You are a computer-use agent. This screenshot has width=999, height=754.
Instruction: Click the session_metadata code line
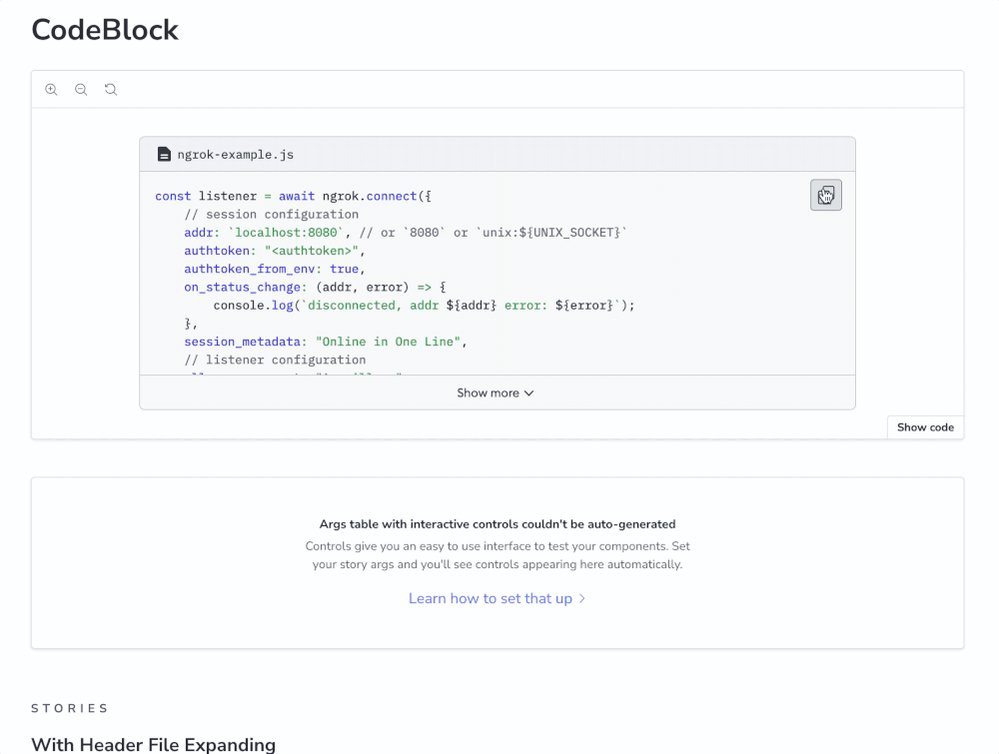326,342
